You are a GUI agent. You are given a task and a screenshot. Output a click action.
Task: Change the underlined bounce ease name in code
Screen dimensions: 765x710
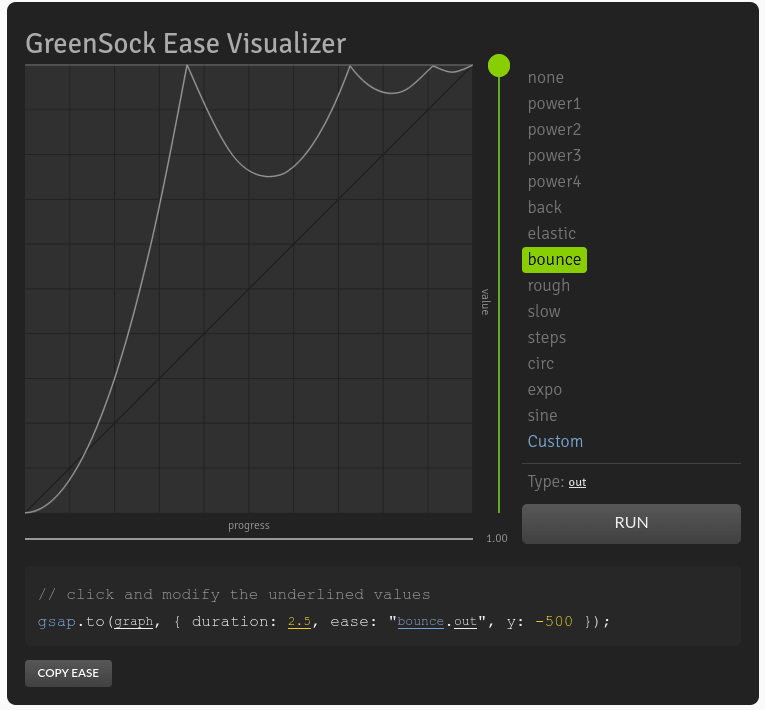(421, 622)
